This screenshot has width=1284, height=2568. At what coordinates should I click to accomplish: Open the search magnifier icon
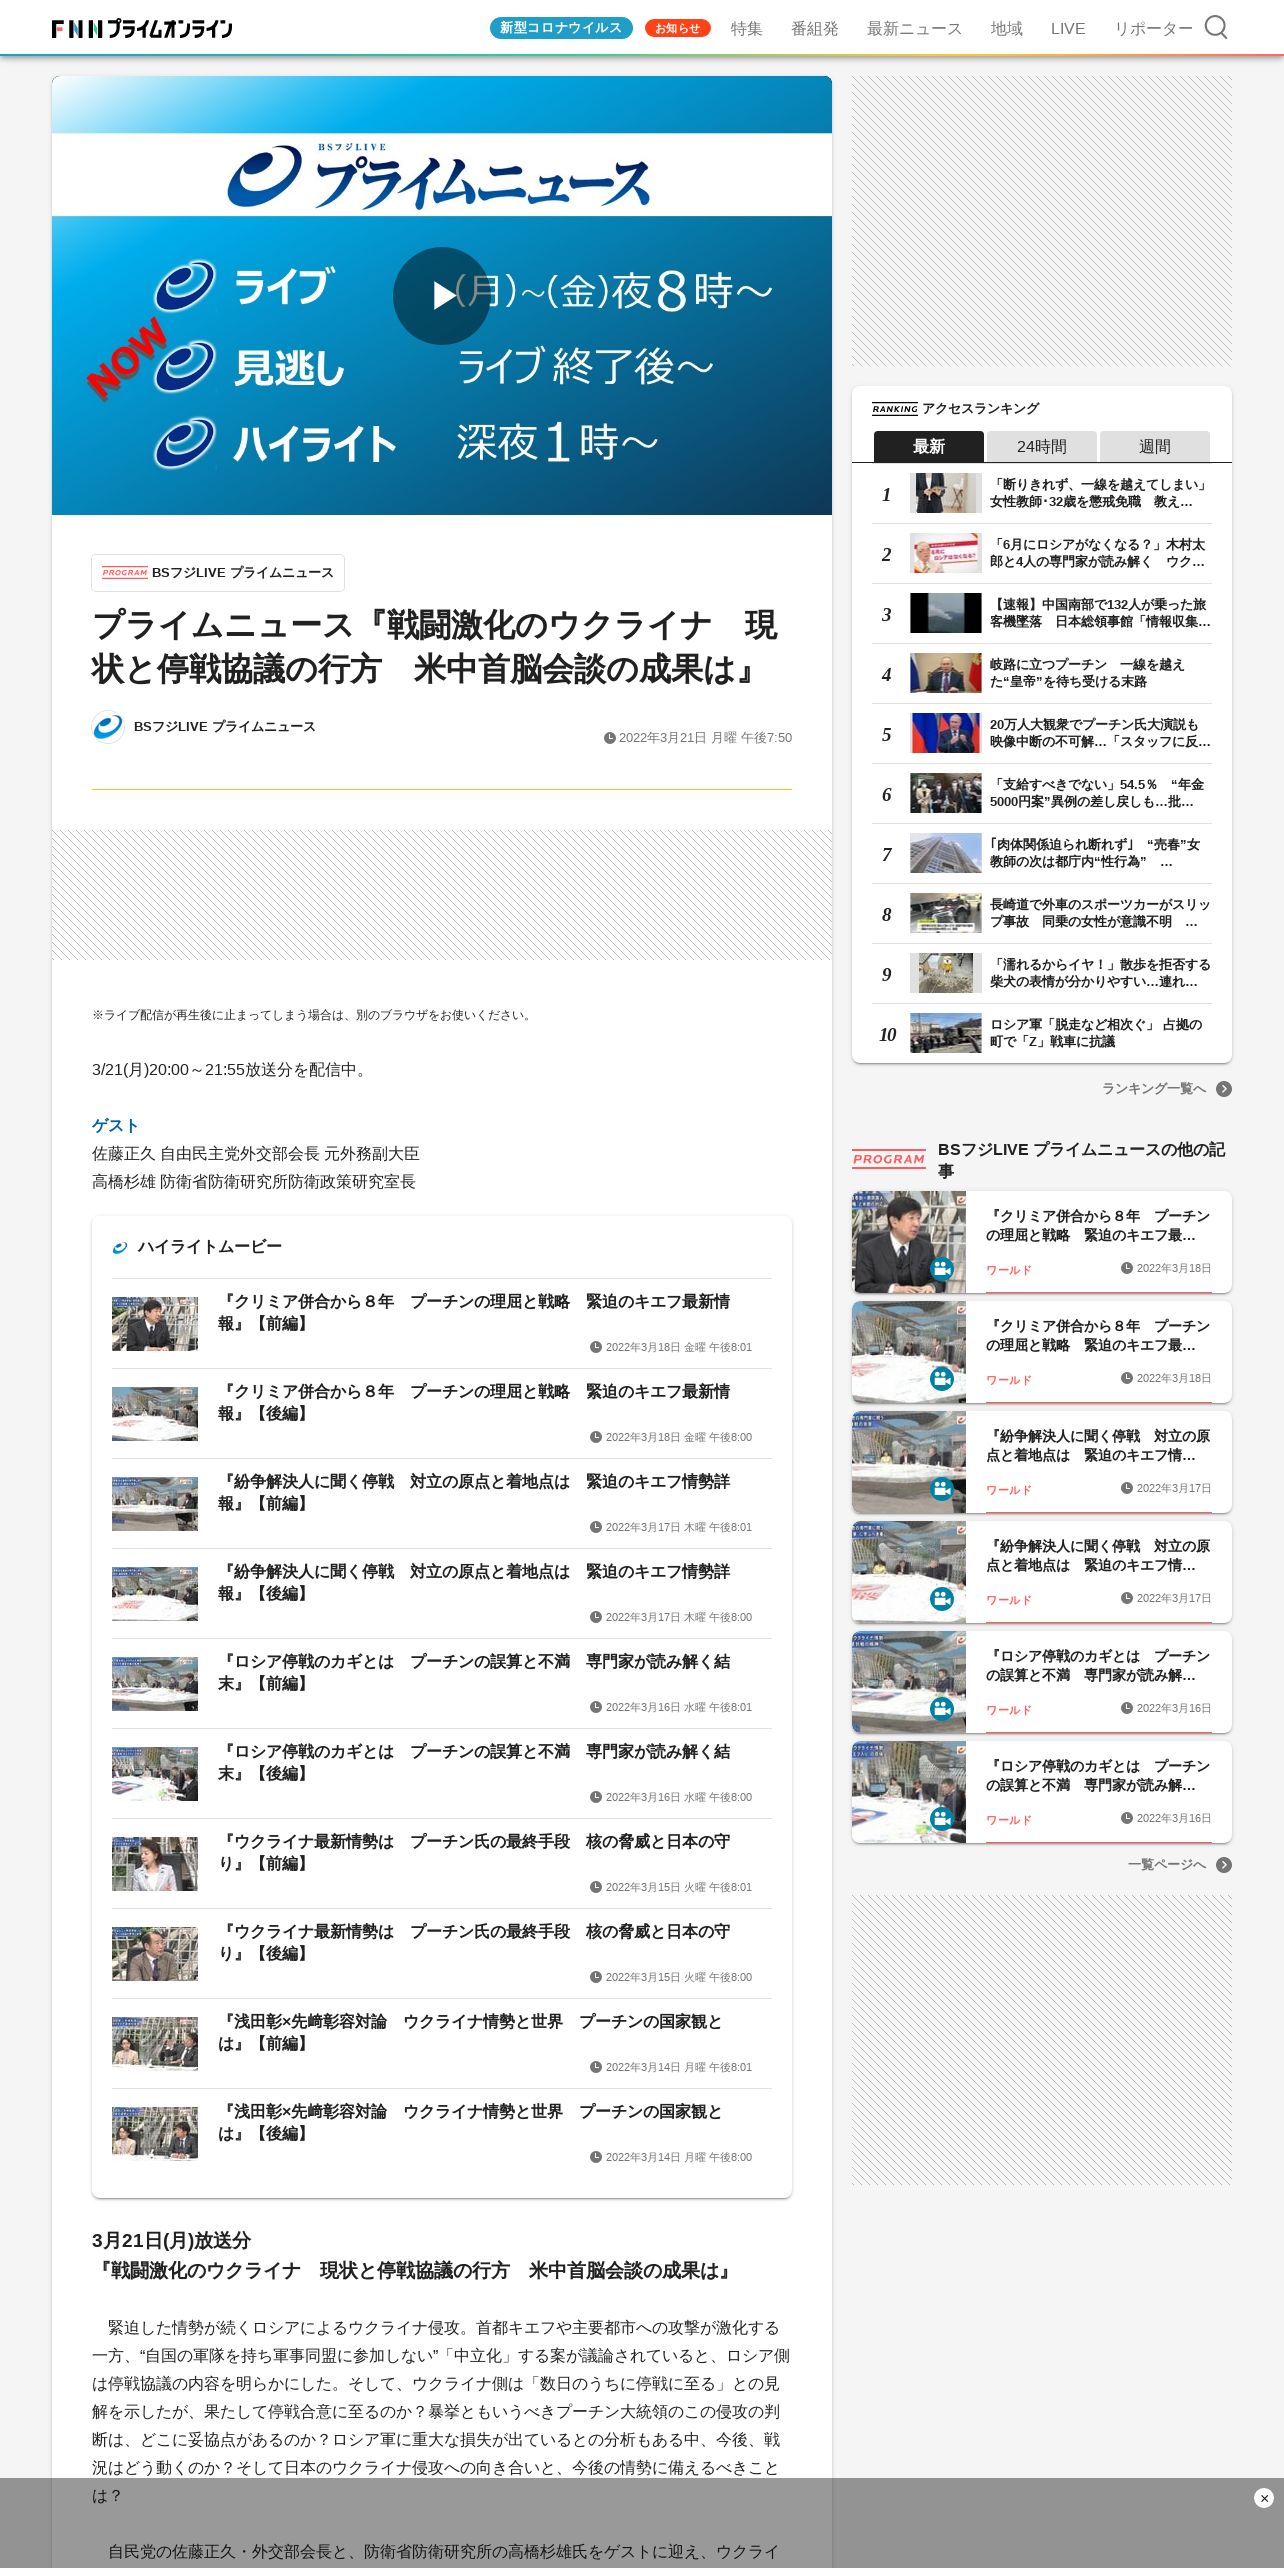click(1215, 27)
